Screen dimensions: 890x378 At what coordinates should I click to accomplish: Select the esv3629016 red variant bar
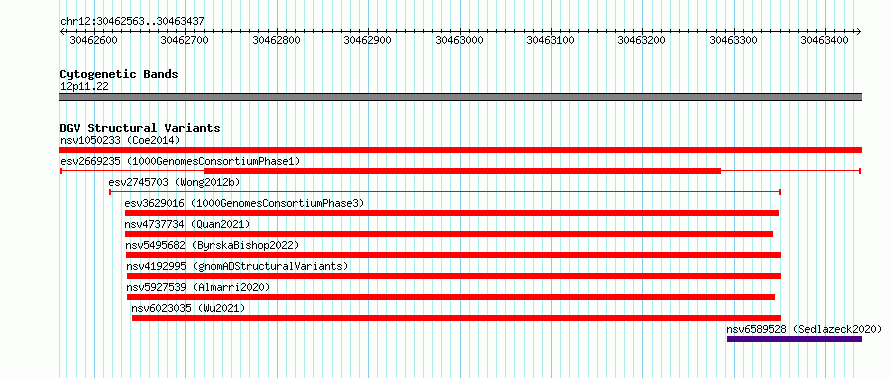point(452,213)
